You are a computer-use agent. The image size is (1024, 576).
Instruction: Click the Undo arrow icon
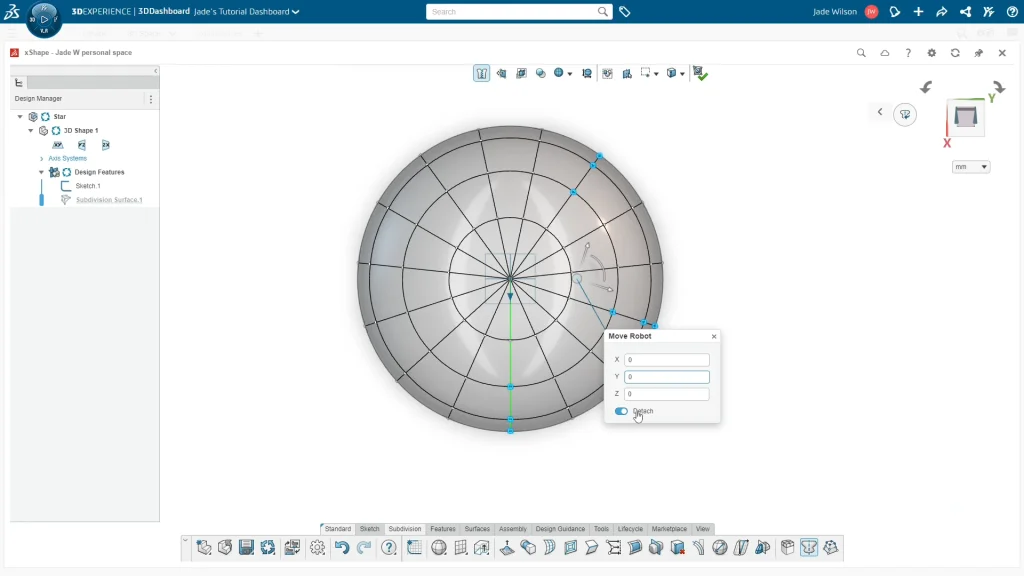(x=342, y=547)
